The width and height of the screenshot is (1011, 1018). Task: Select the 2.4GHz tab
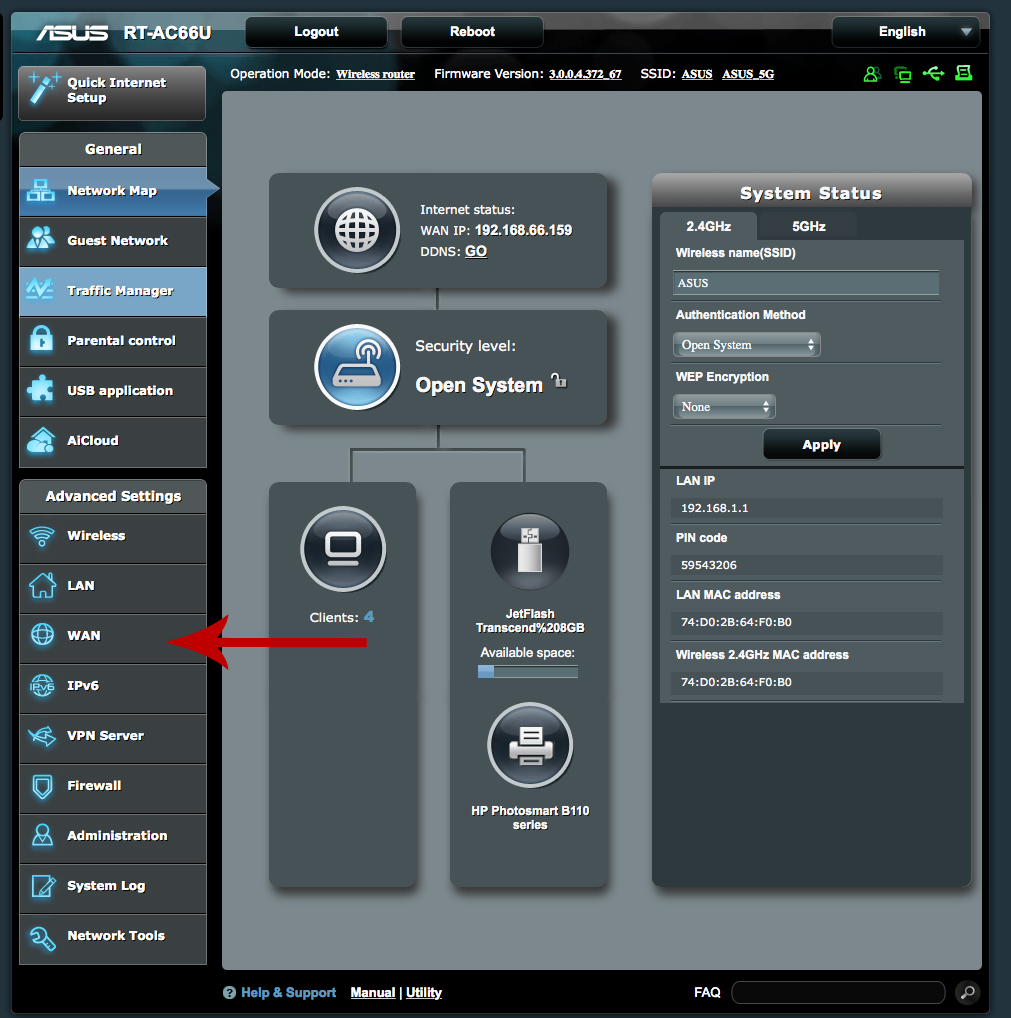coord(707,226)
